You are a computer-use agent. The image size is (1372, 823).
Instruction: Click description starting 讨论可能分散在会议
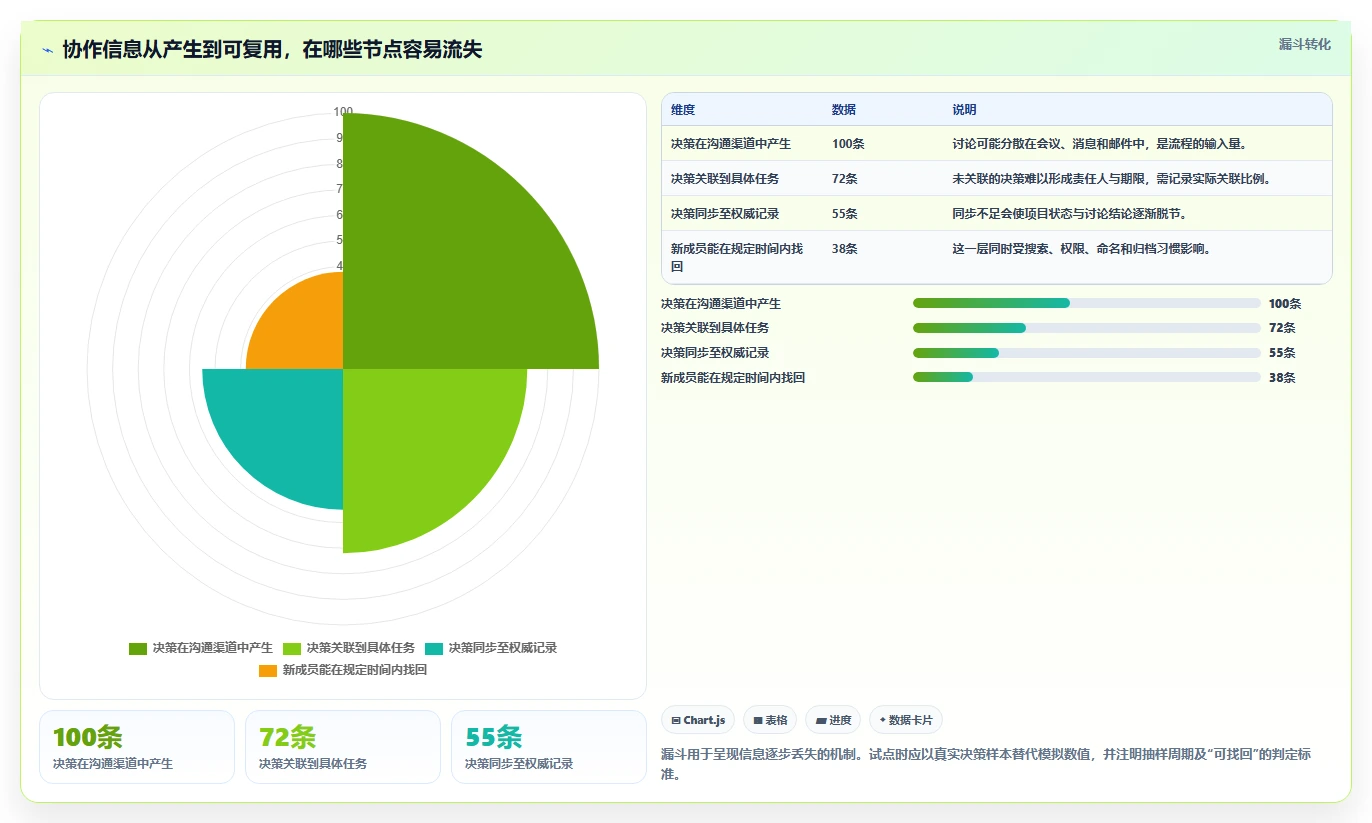coord(1099,144)
